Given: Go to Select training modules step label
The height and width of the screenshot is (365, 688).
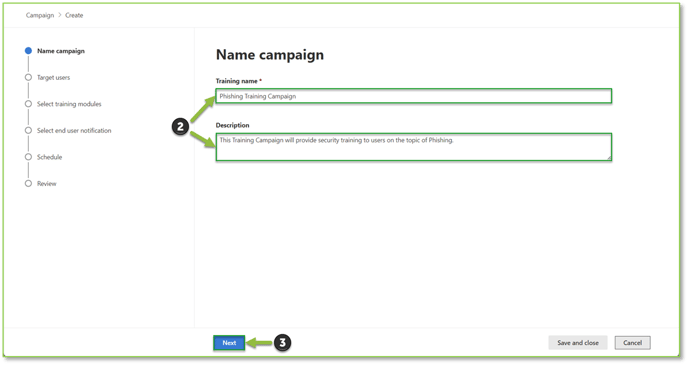Looking at the screenshot, I should (x=69, y=104).
